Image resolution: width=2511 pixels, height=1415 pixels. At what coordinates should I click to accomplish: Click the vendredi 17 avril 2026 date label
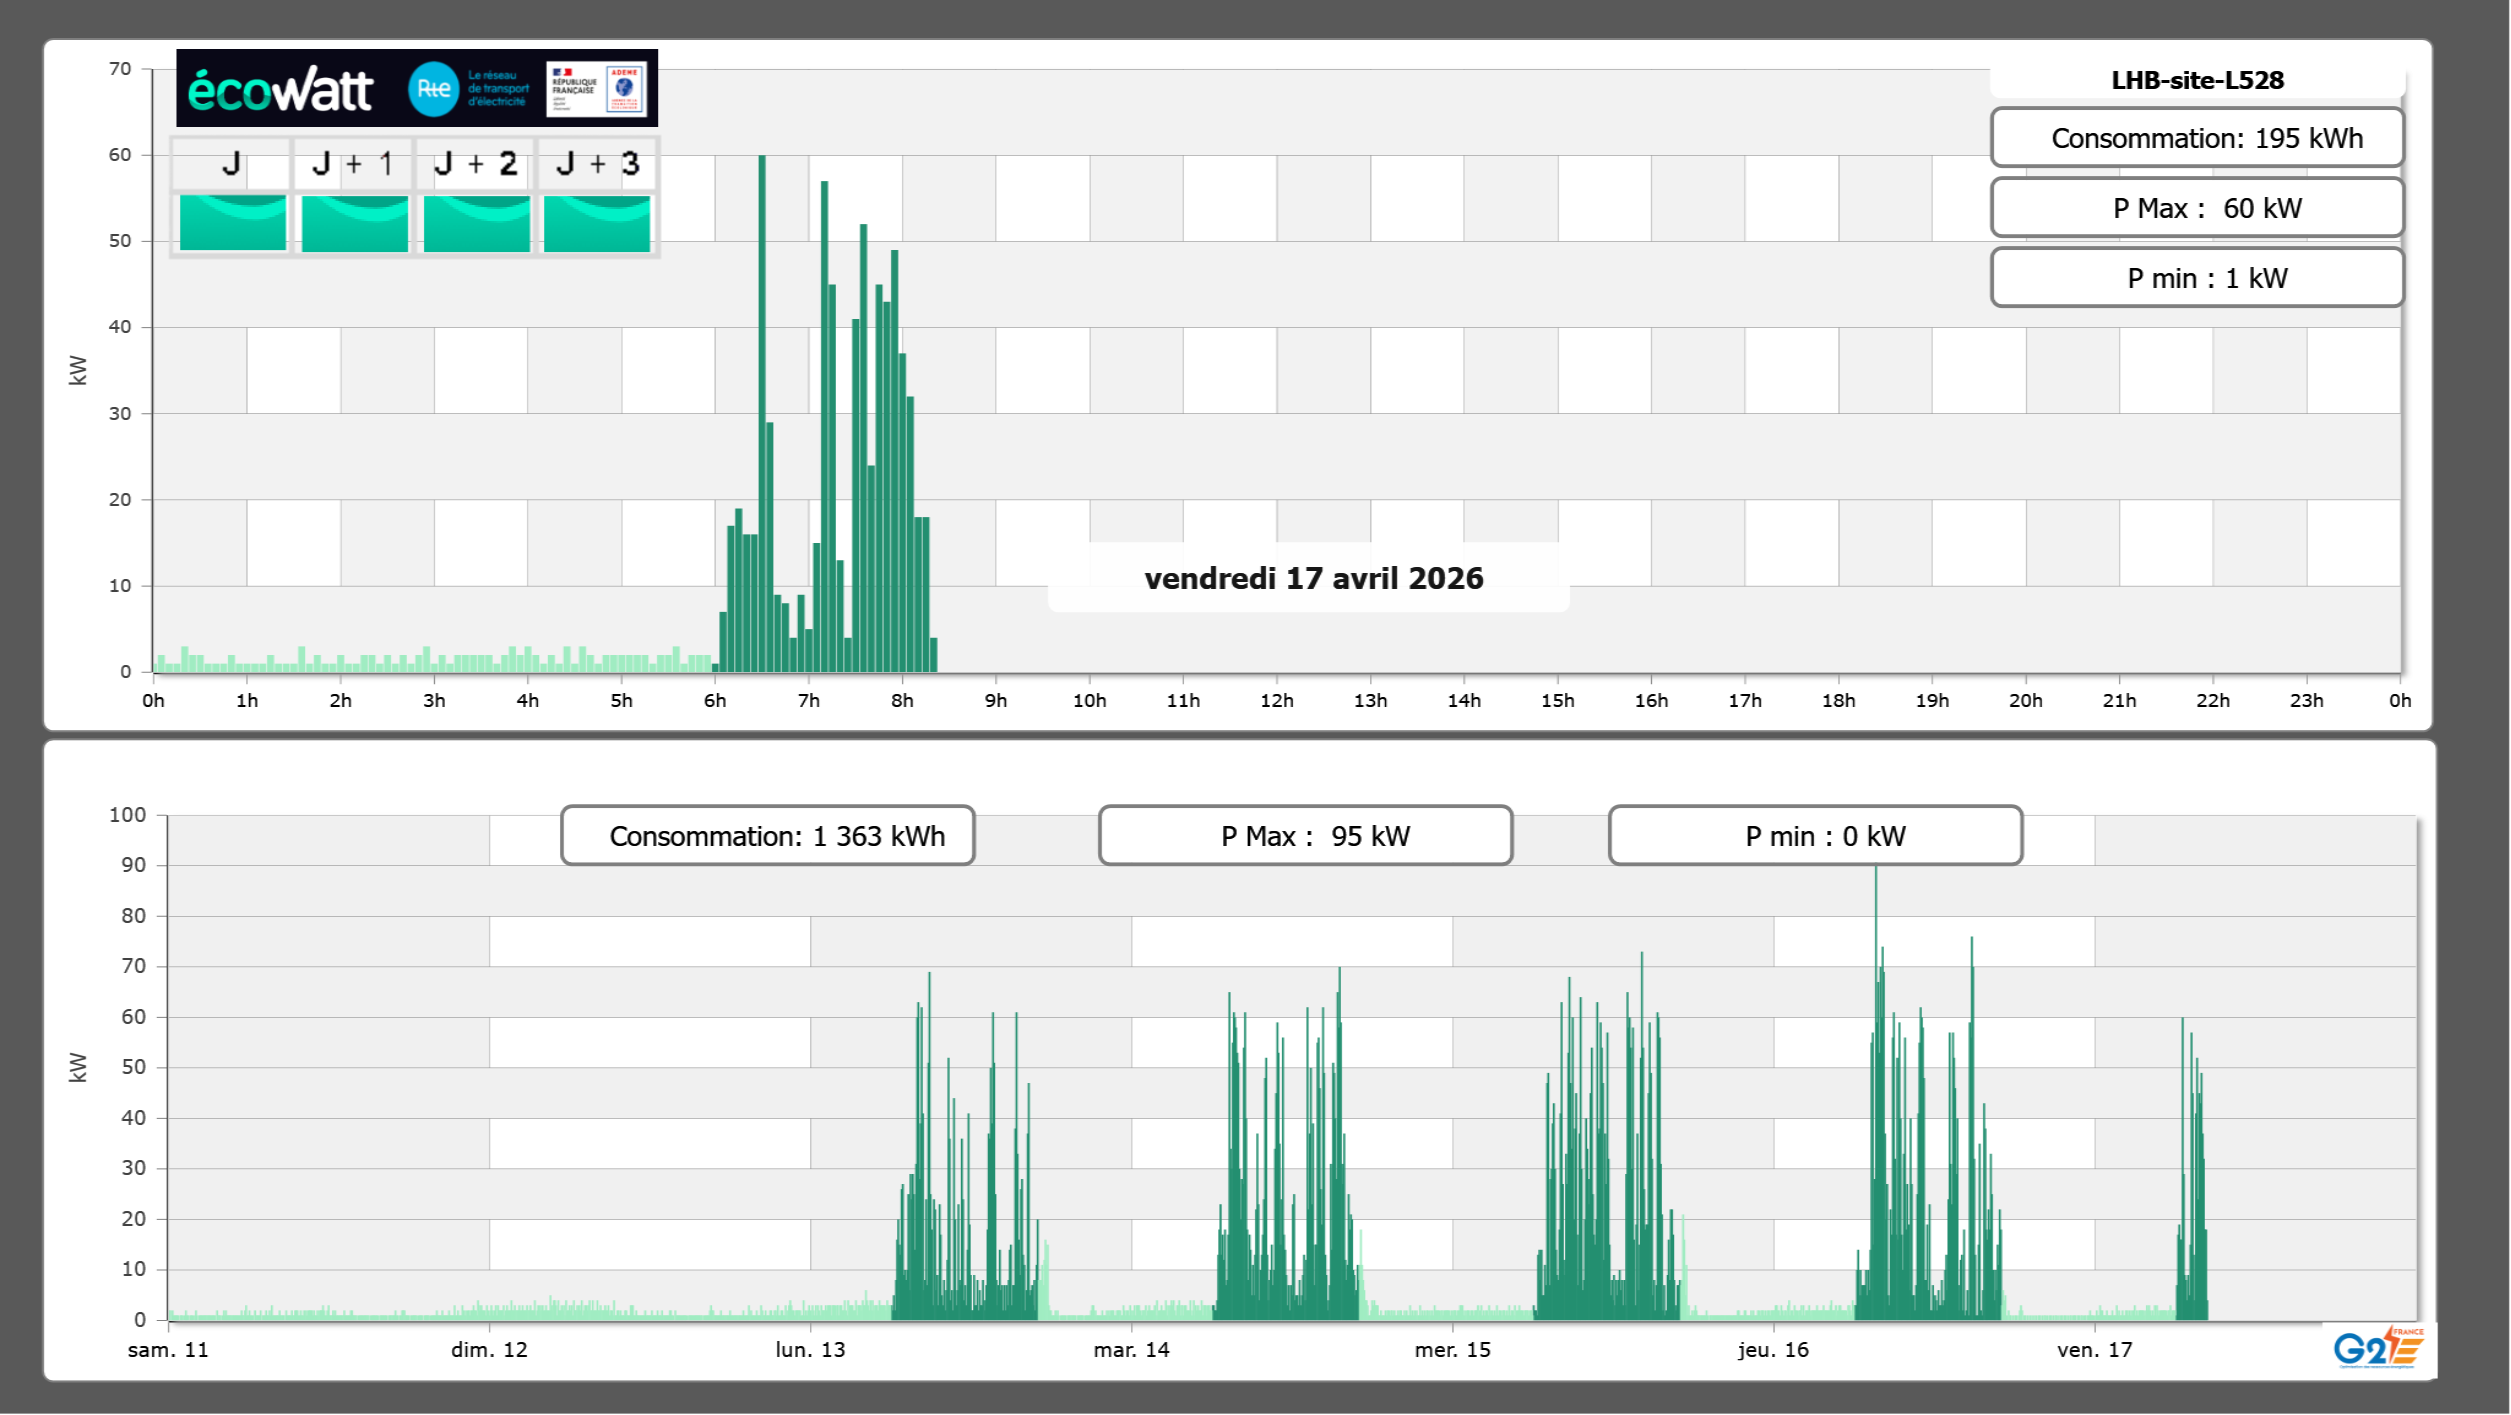point(1313,578)
